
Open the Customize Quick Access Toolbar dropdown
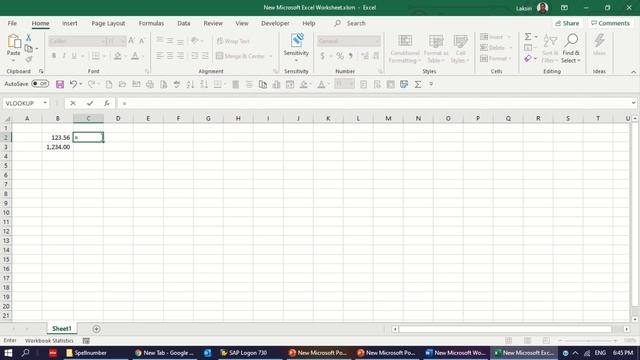[431, 84]
